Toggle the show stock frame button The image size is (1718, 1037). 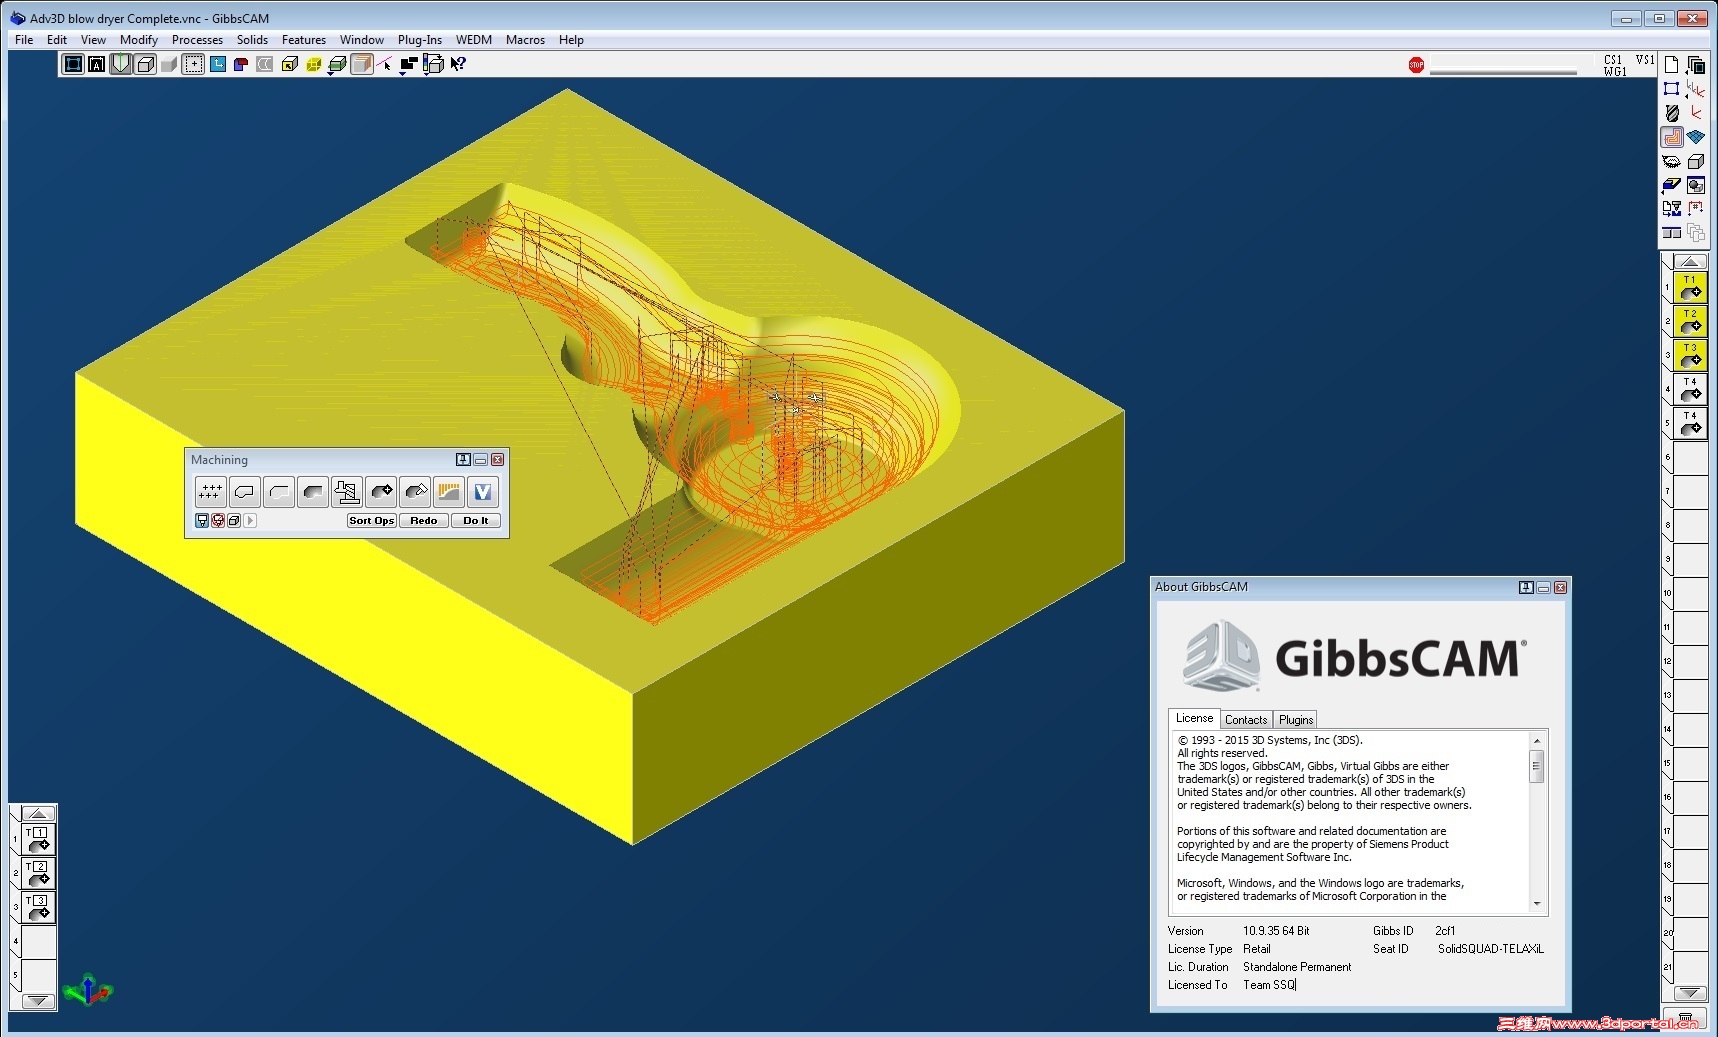click(x=73, y=65)
